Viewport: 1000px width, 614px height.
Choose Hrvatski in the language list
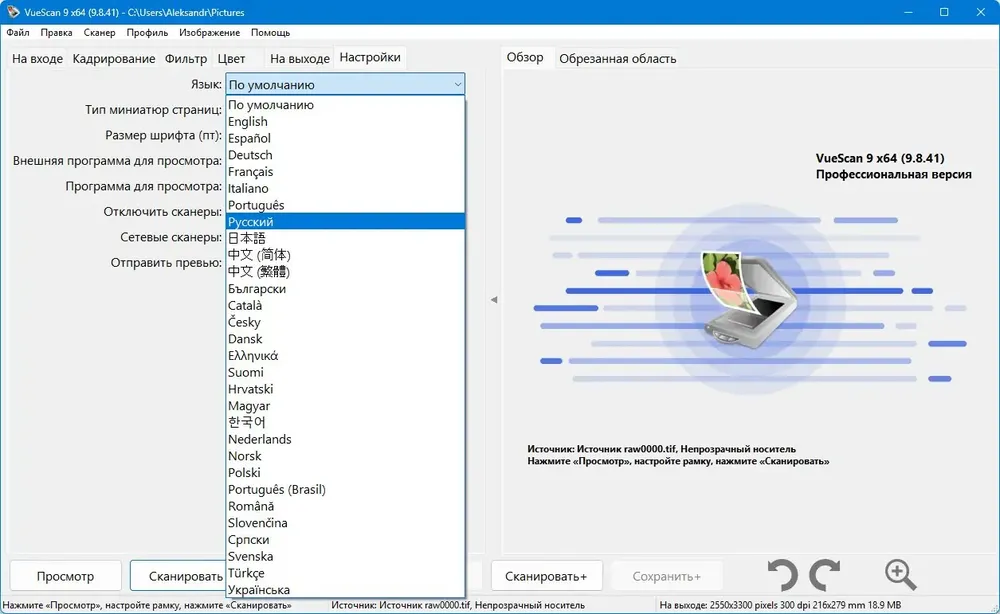(x=345, y=389)
